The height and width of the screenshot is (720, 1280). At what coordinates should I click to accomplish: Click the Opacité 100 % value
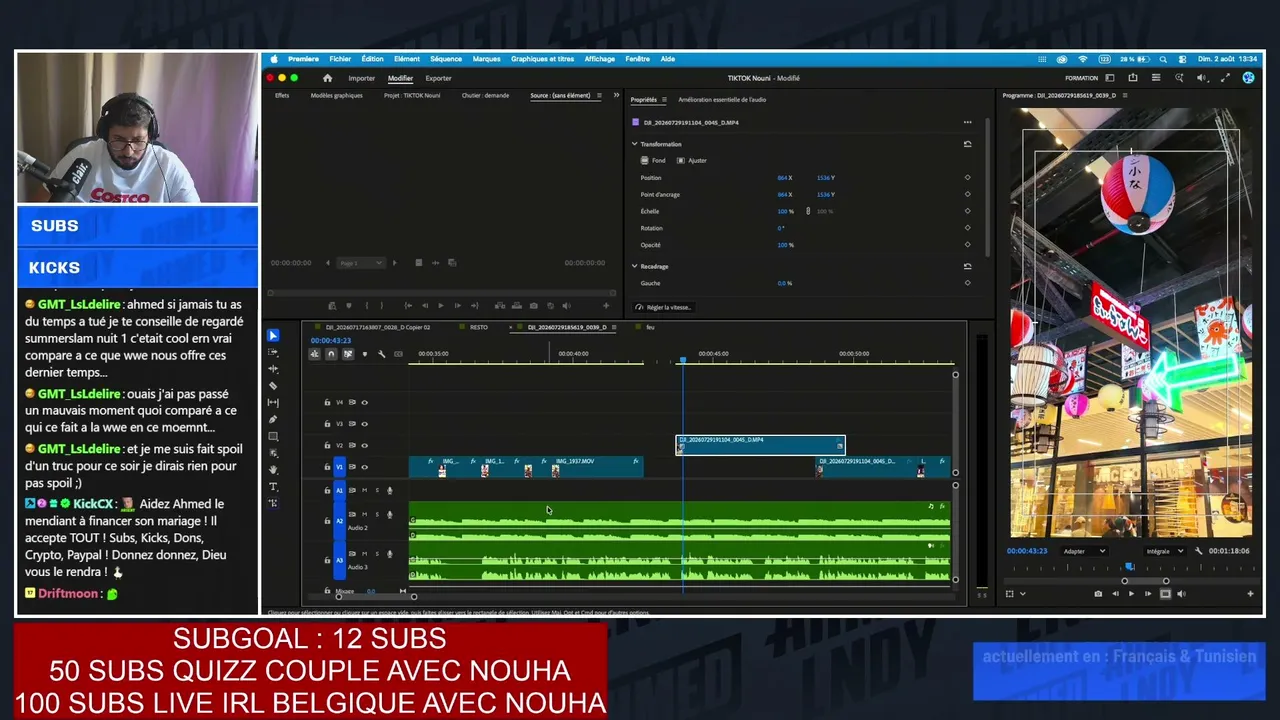786,245
